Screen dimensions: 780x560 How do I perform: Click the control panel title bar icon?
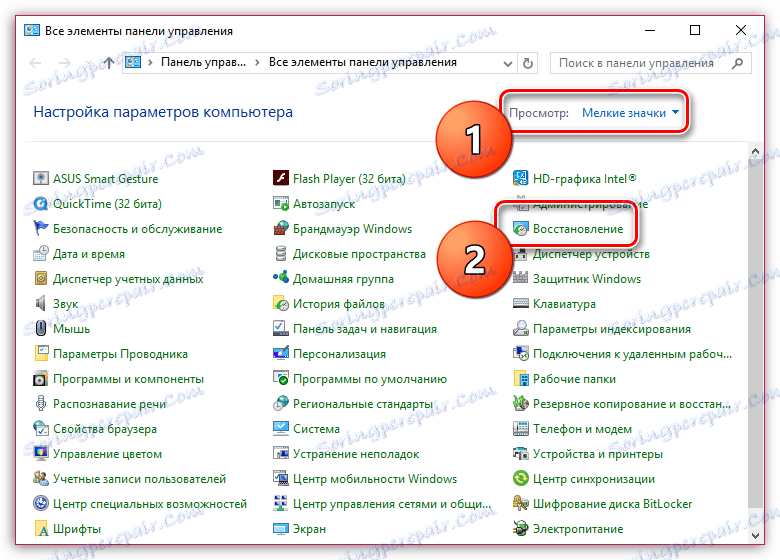(32, 30)
